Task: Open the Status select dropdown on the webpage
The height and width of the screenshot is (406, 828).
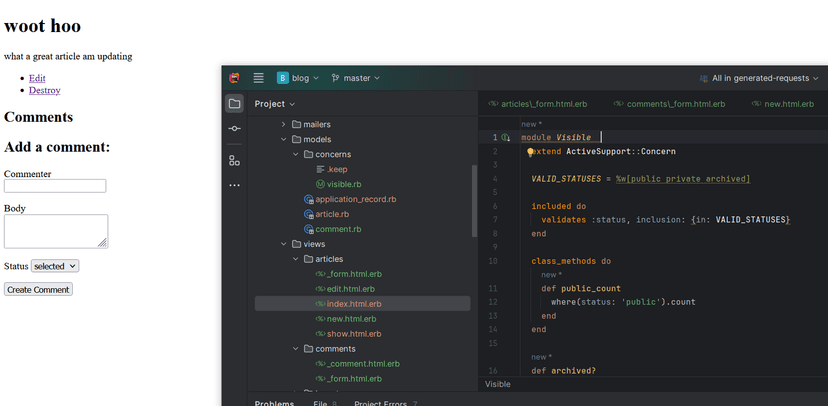Action: (55, 266)
